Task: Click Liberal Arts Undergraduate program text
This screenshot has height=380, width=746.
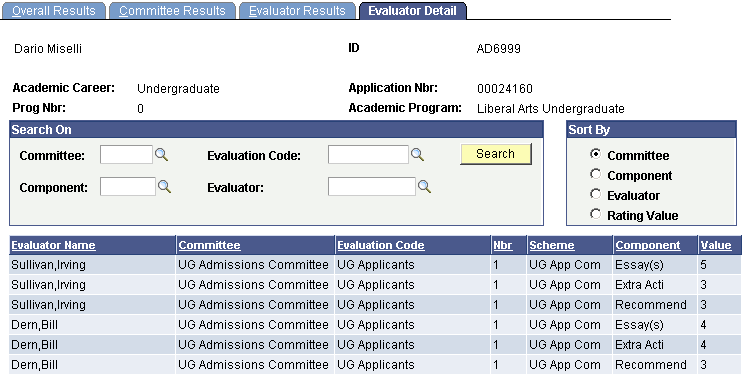Action: click(x=550, y=109)
